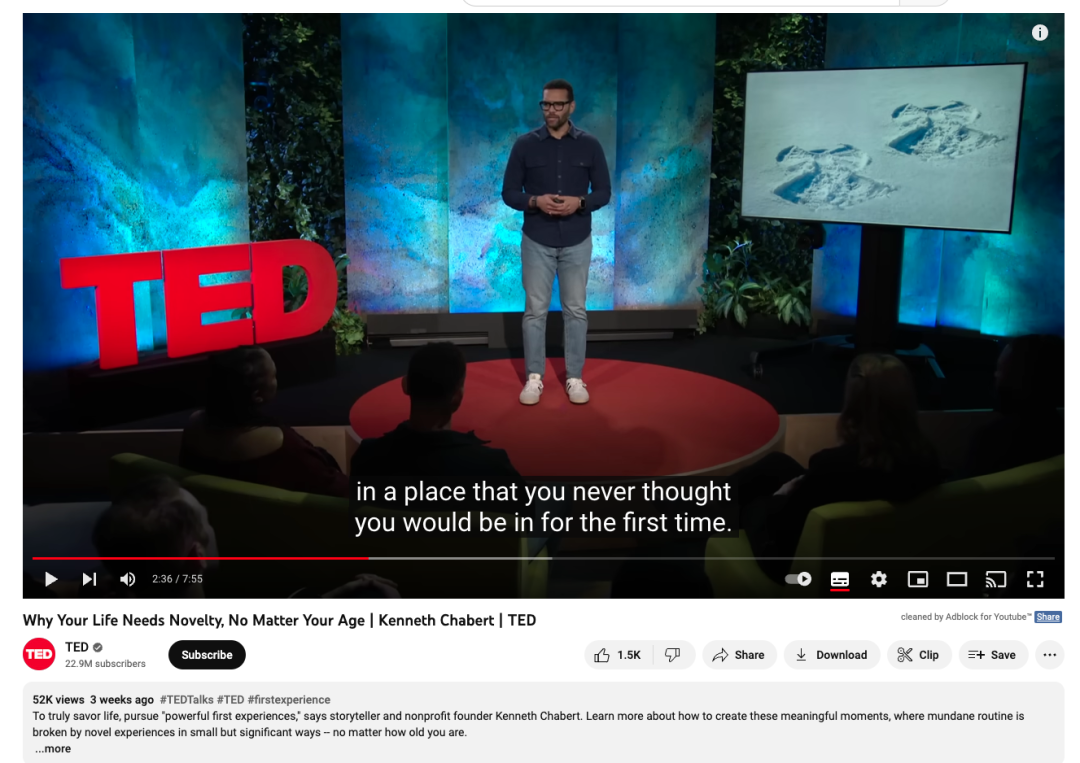Toggle the autoplay switch

coord(798,579)
